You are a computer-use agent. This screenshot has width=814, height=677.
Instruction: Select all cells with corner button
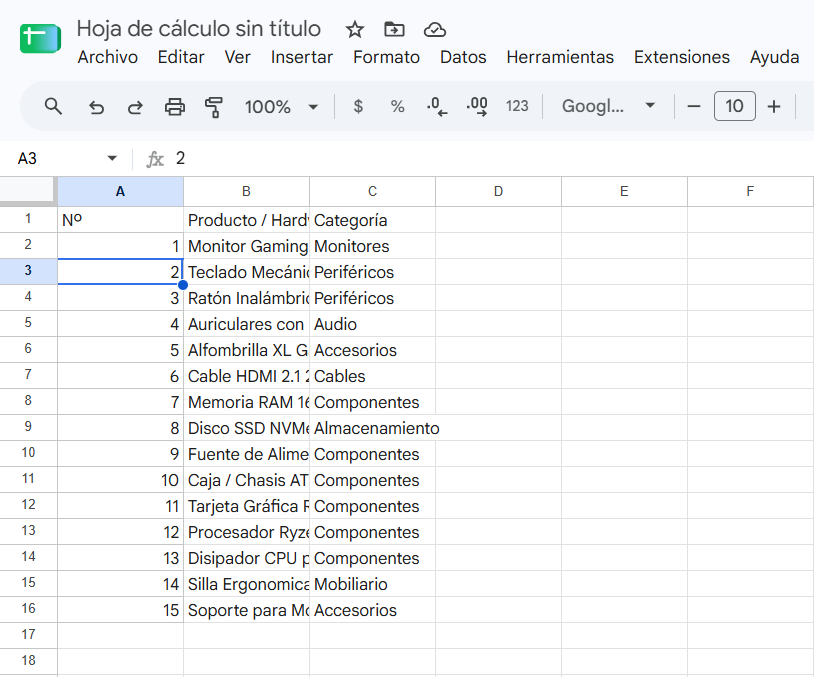tap(28, 191)
